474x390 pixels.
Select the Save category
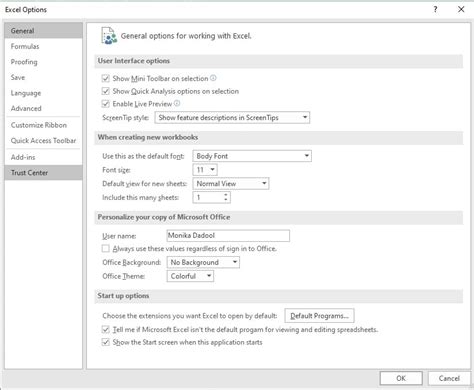point(43,77)
